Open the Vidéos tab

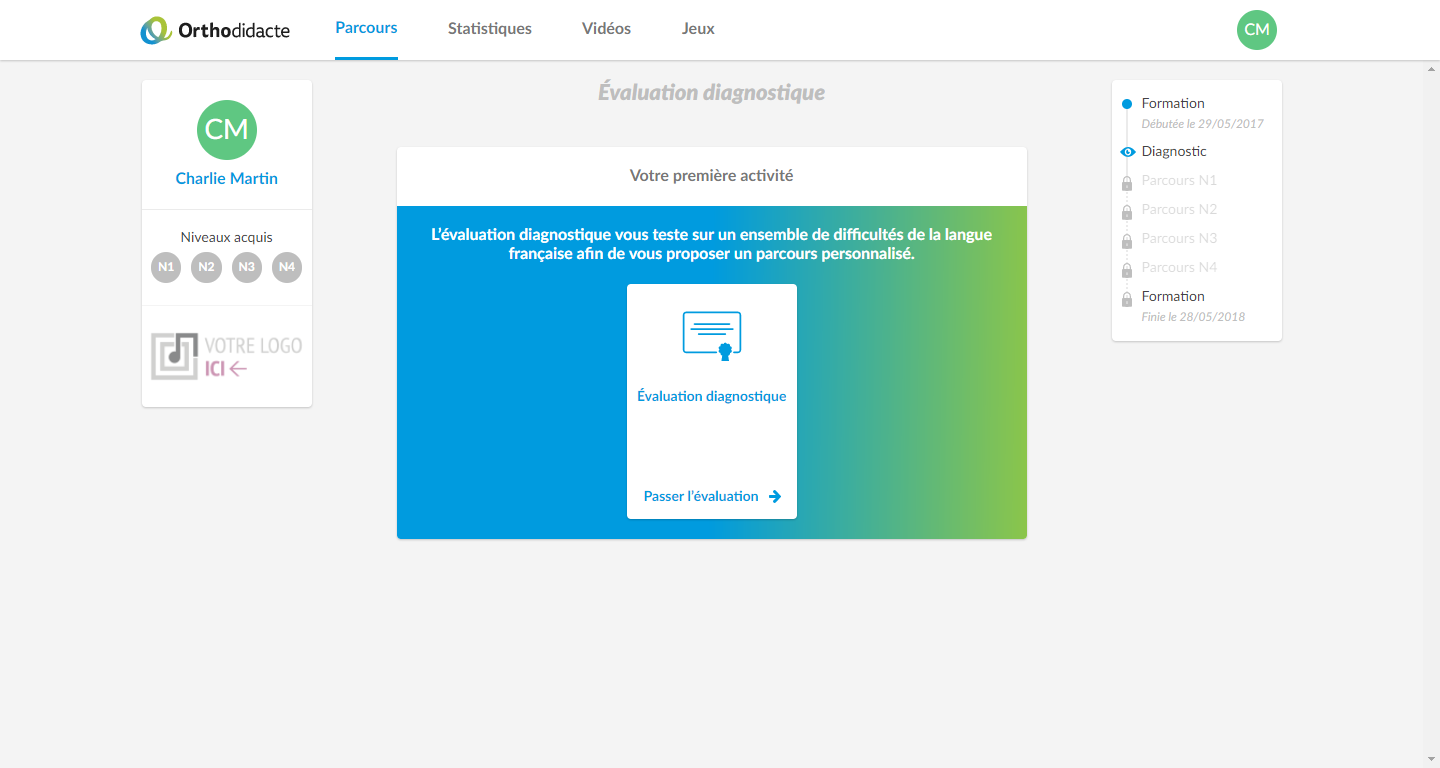click(606, 29)
